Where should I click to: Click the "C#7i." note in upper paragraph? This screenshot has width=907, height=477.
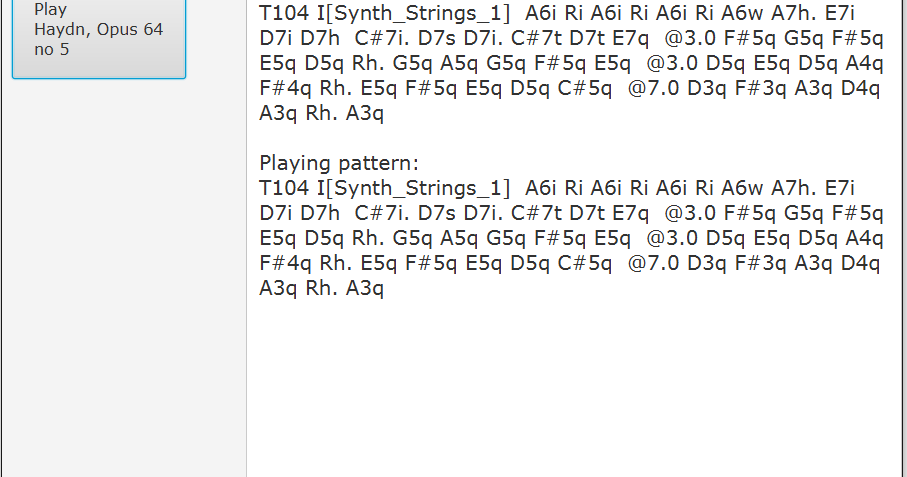[383, 39]
